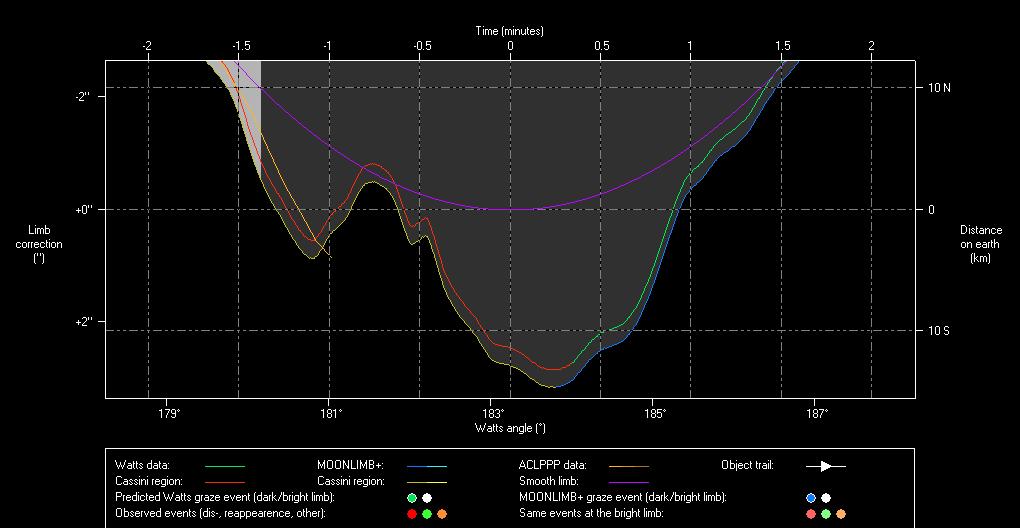The image size is (1020, 528).
Task: Click the green Watts data line sample
Action: point(224,466)
